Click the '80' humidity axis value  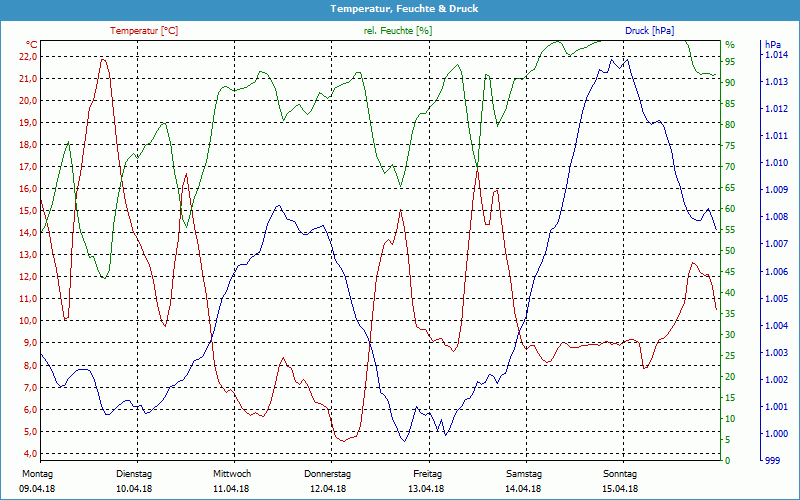tap(730, 125)
